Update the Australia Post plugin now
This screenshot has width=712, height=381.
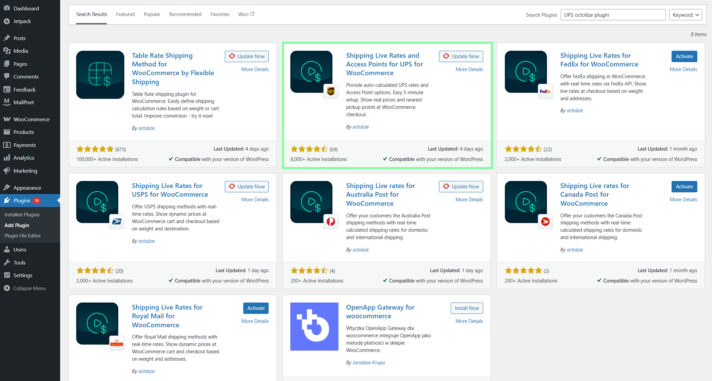461,187
